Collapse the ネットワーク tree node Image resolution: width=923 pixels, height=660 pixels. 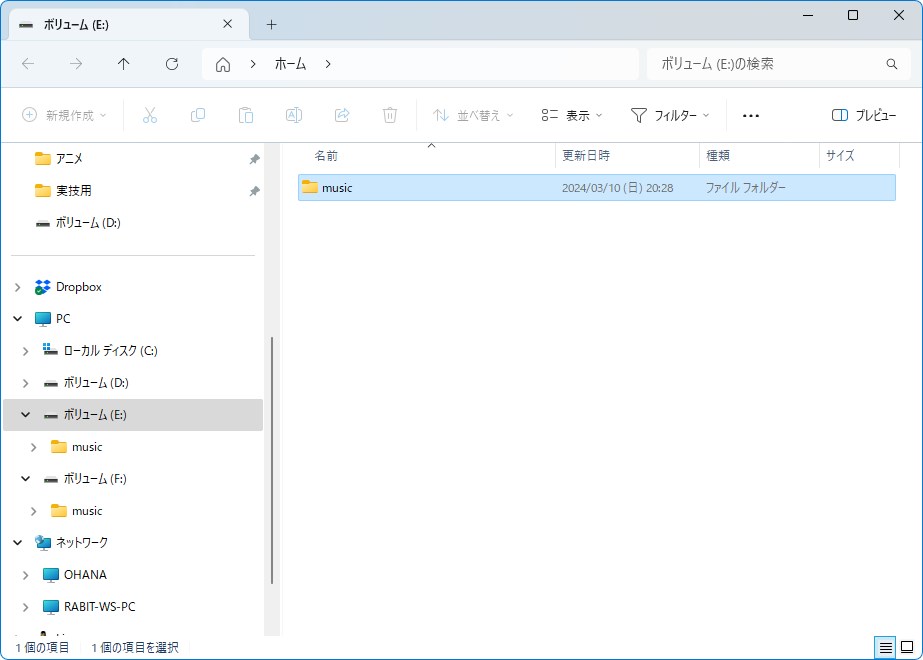coord(17,543)
